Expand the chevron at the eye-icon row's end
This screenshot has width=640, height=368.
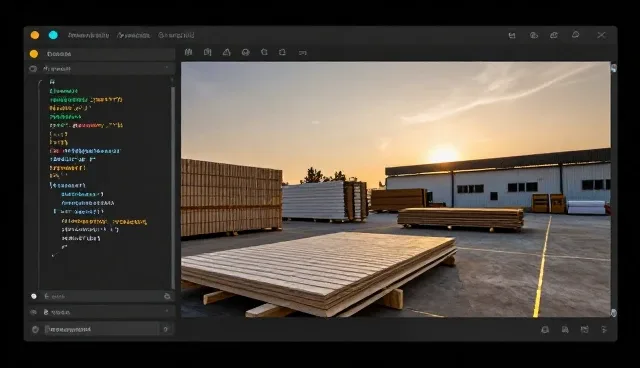coord(167,312)
